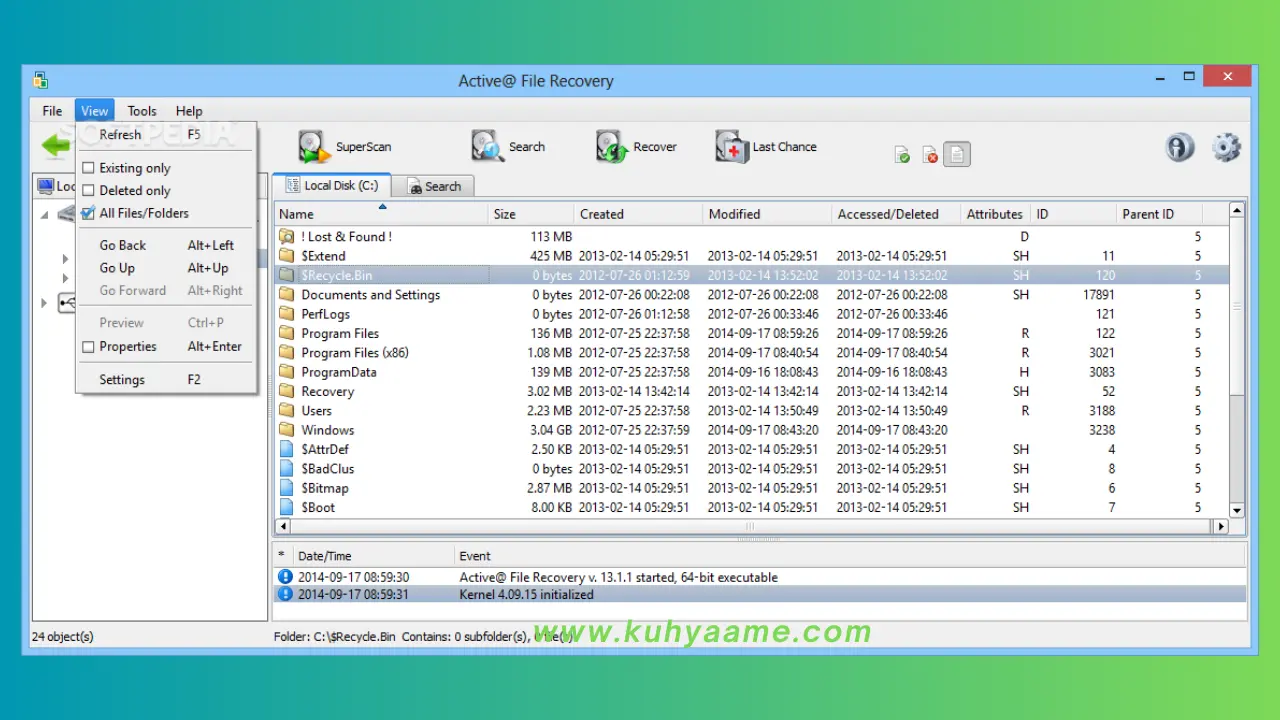Click the horizontal scrollbar right arrow
1280x720 pixels.
tap(1220, 526)
